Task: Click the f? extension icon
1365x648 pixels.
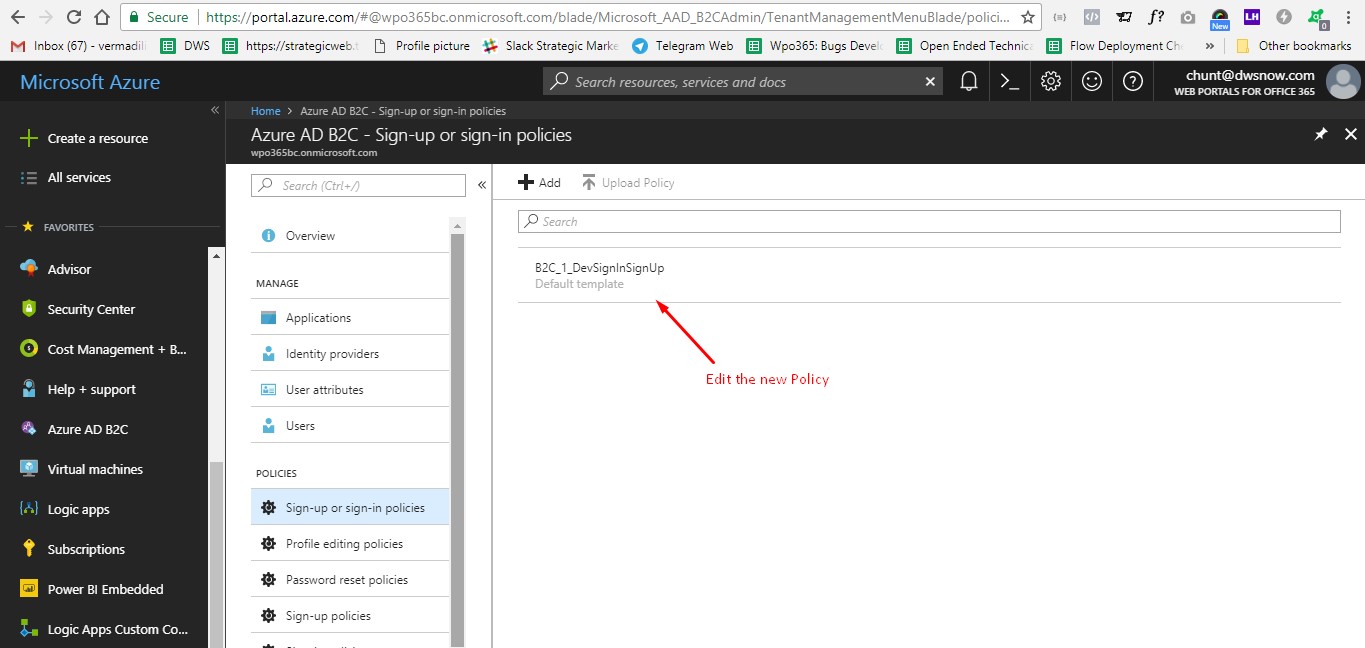Action: click(1156, 17)
